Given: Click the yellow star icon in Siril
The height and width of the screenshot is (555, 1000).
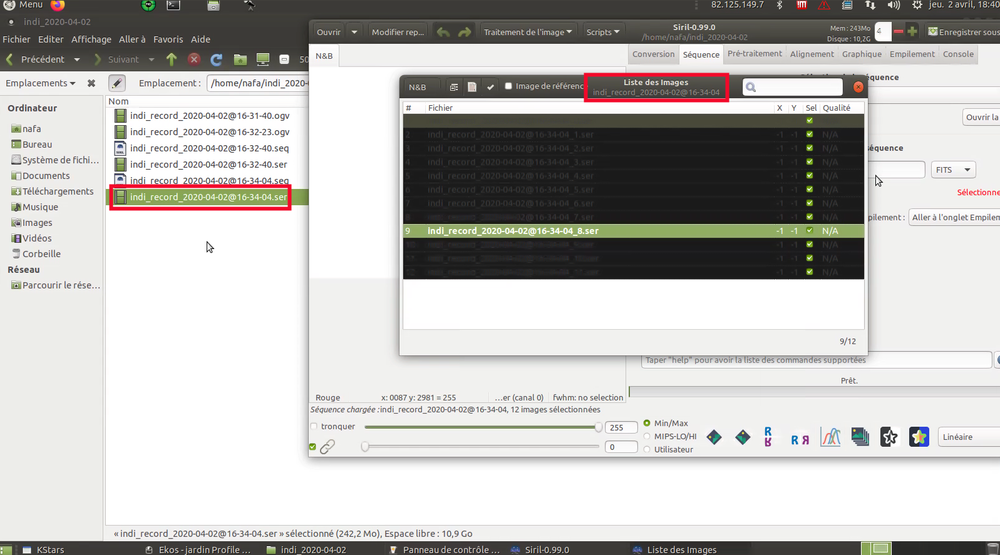Looking at the screenshot, I should click(919, 437).
